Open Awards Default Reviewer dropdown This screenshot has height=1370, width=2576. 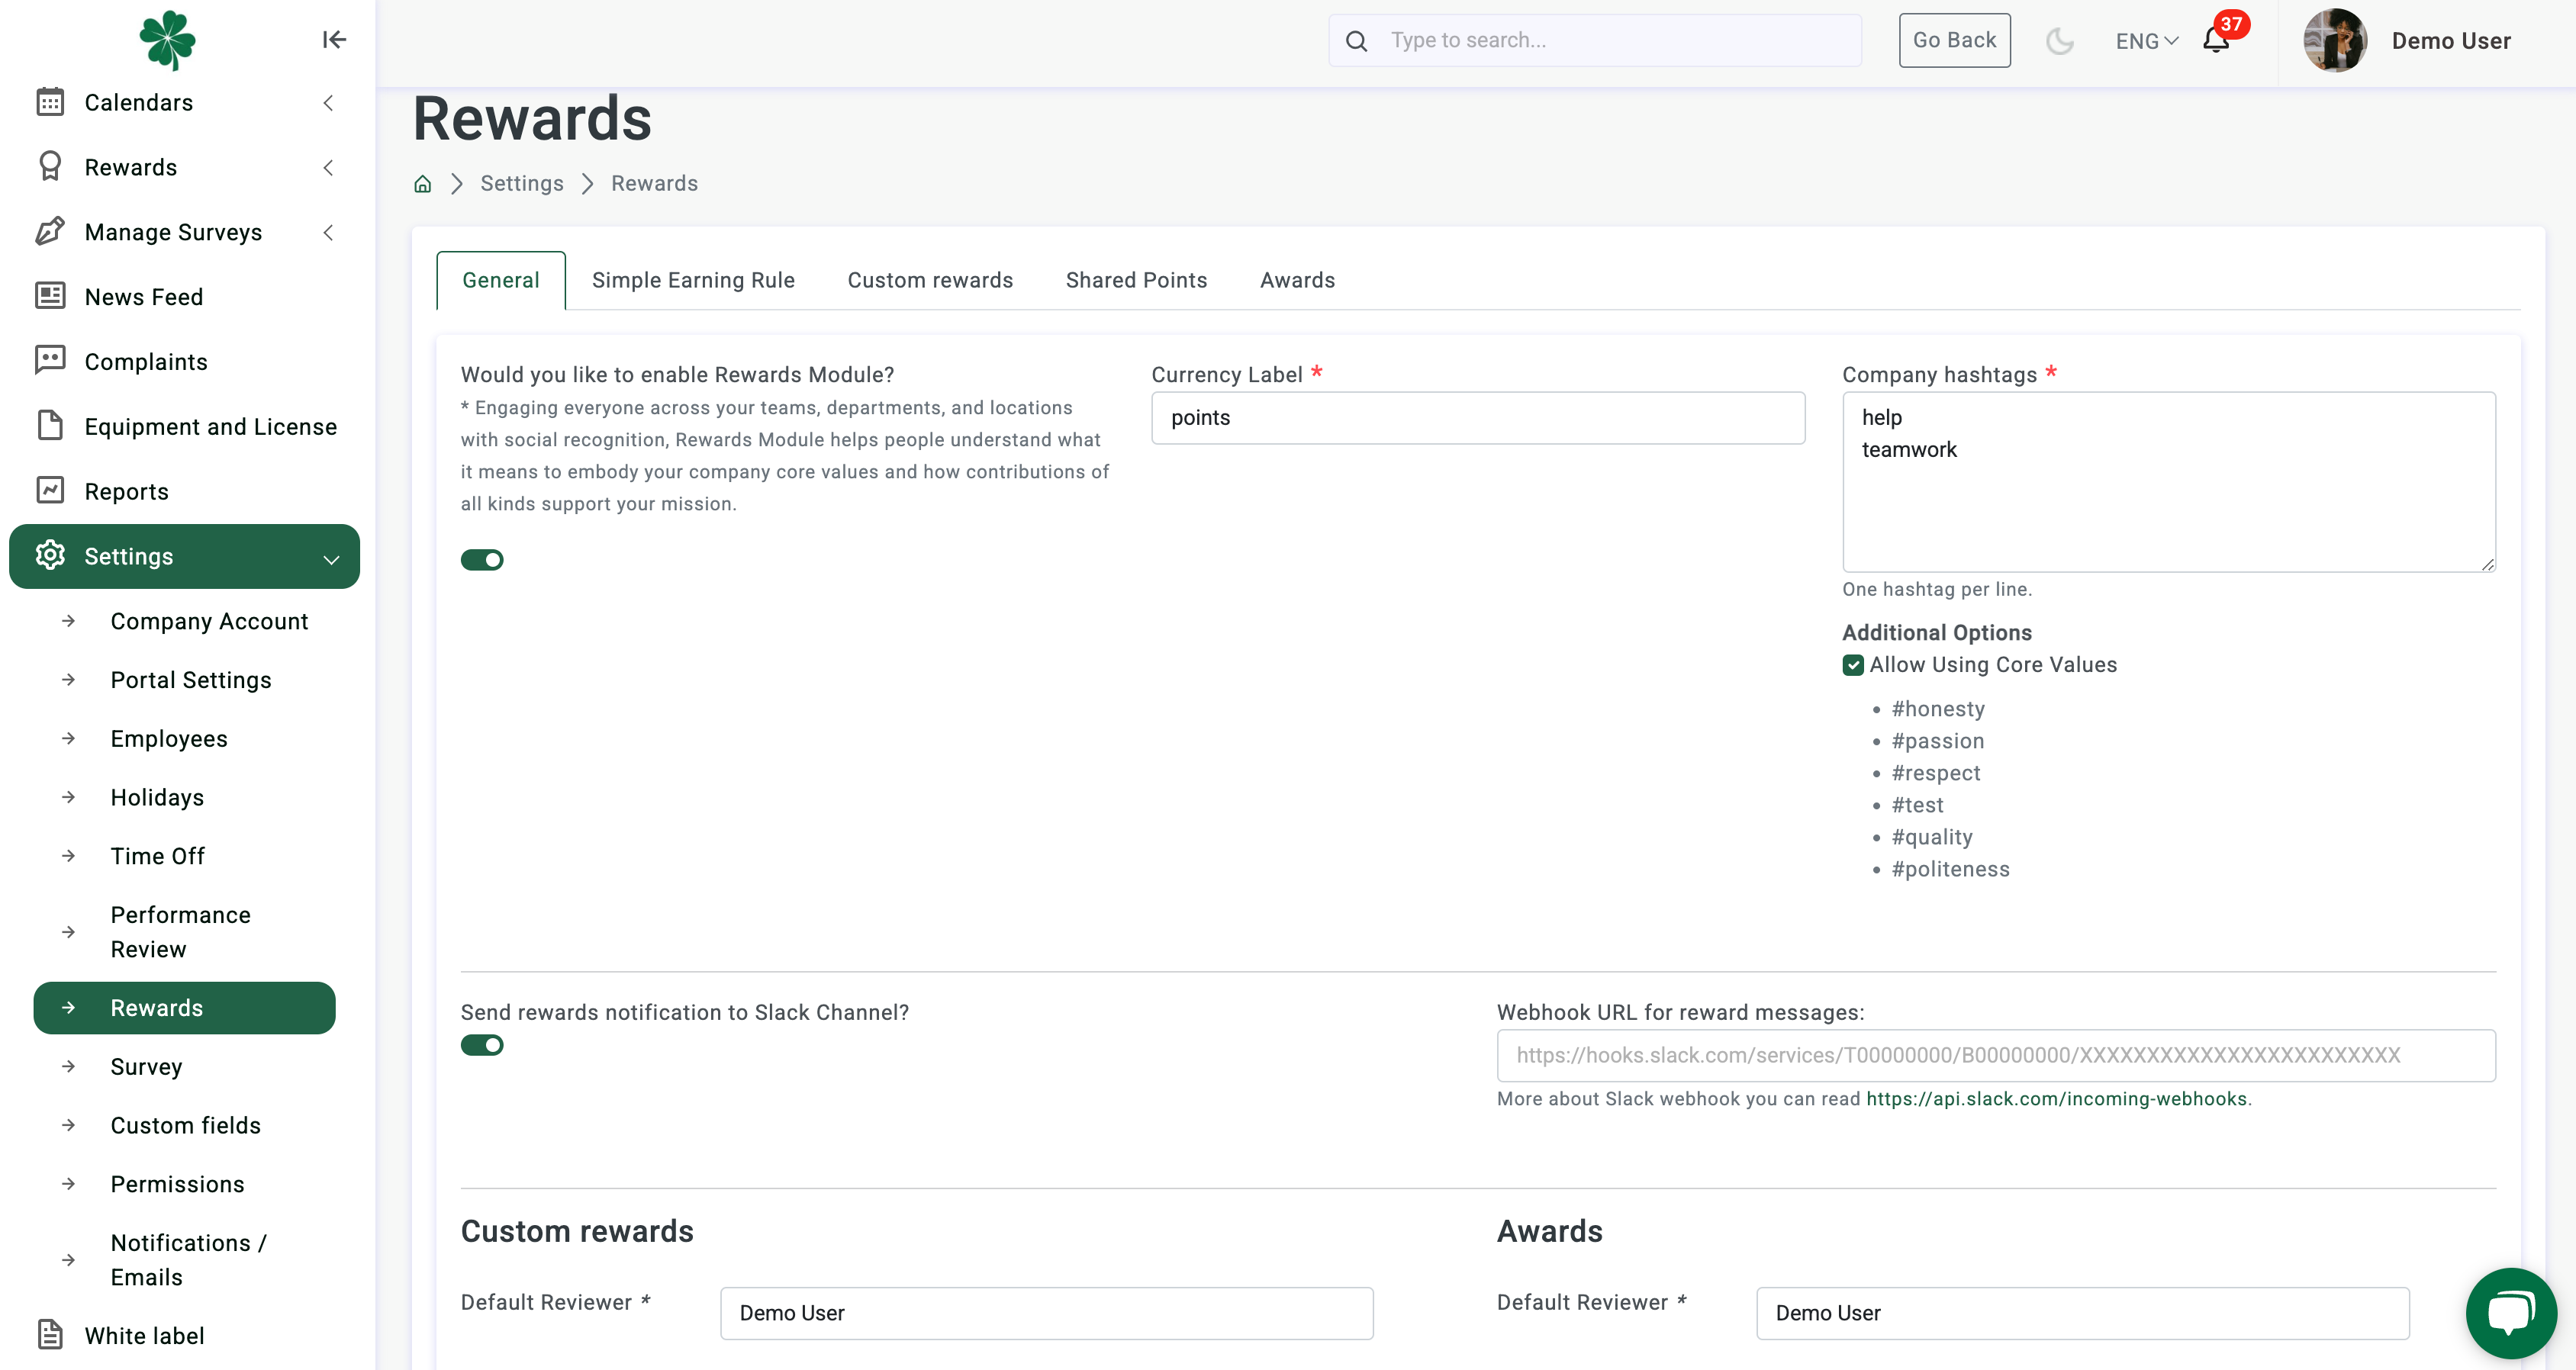pos(2082,1313)
